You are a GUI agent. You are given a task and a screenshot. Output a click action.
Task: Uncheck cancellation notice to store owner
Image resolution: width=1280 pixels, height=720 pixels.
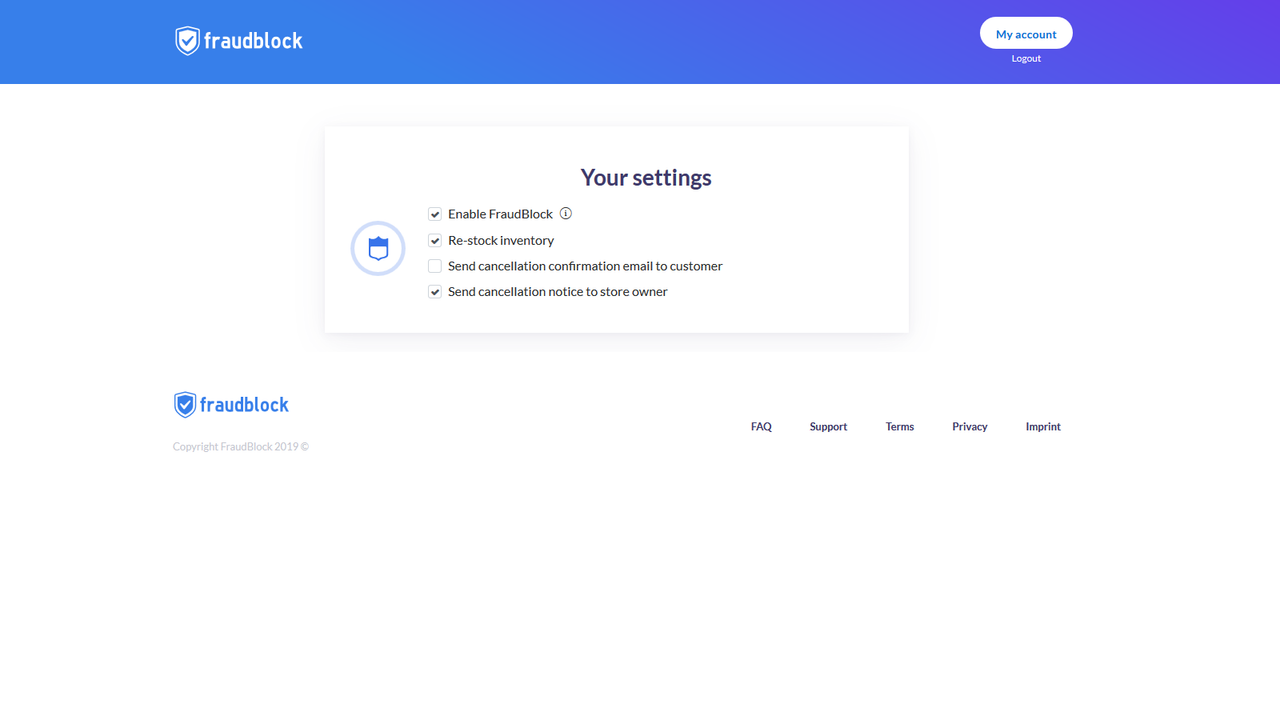point(435,292)
